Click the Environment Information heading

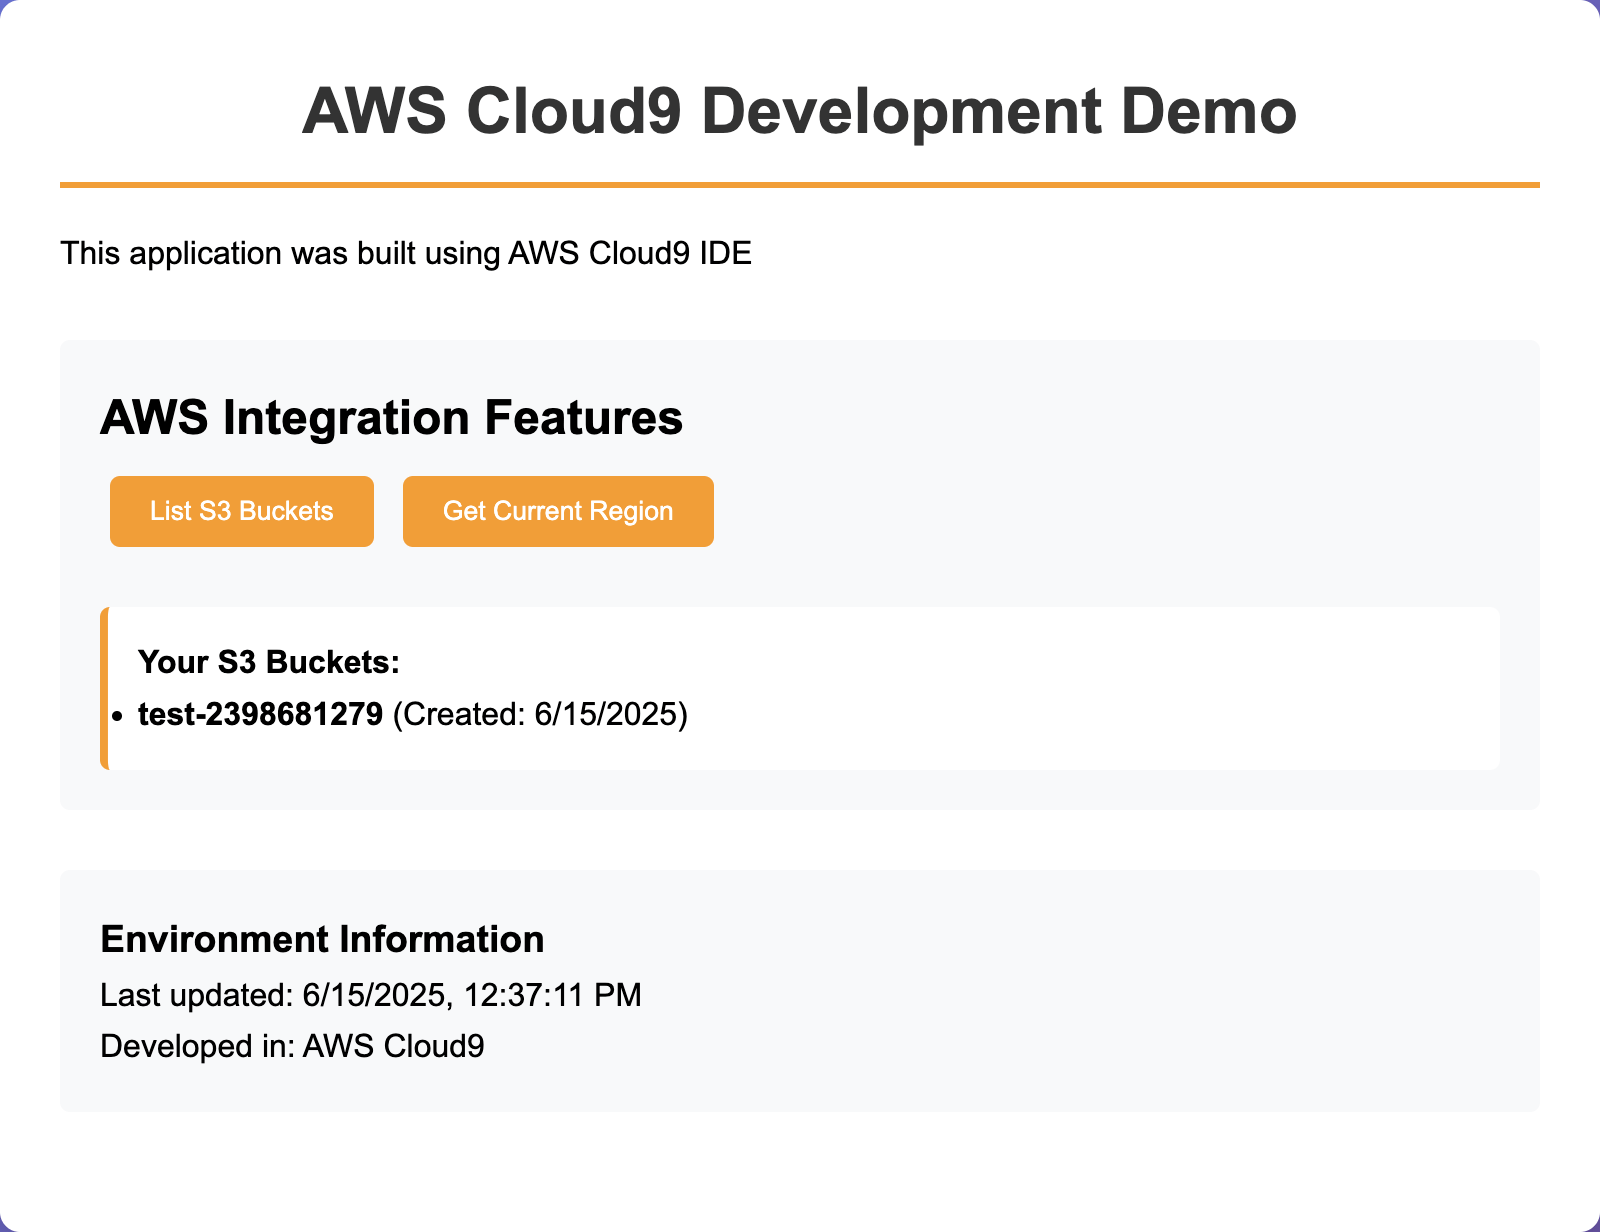(x=323, y=939)
